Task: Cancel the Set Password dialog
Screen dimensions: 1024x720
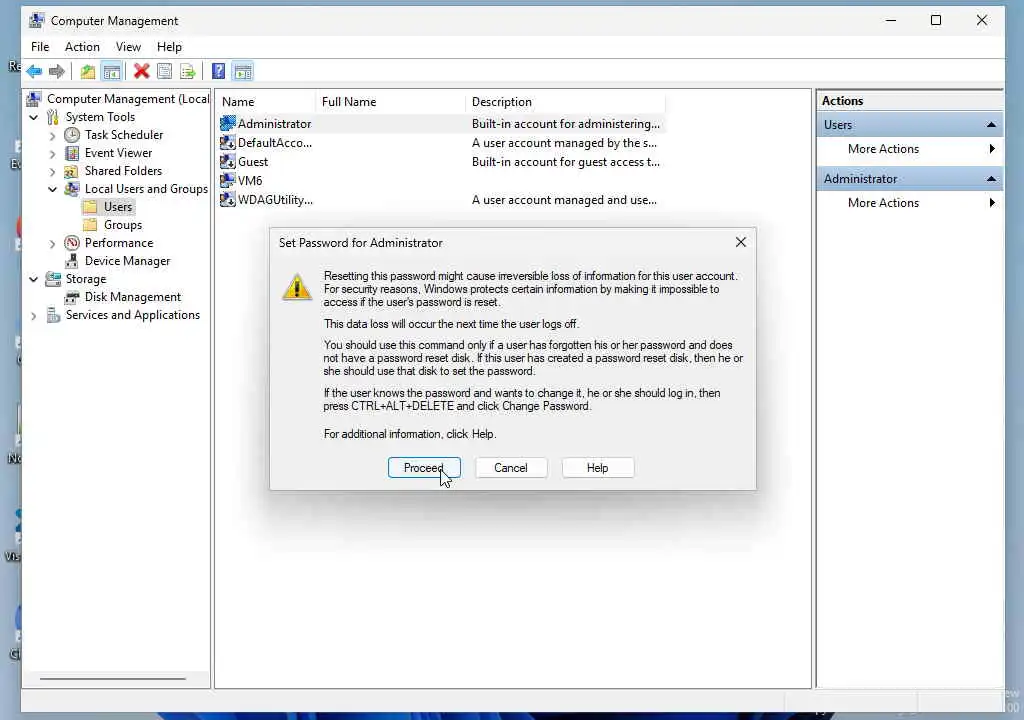Action: coord(511,468)
